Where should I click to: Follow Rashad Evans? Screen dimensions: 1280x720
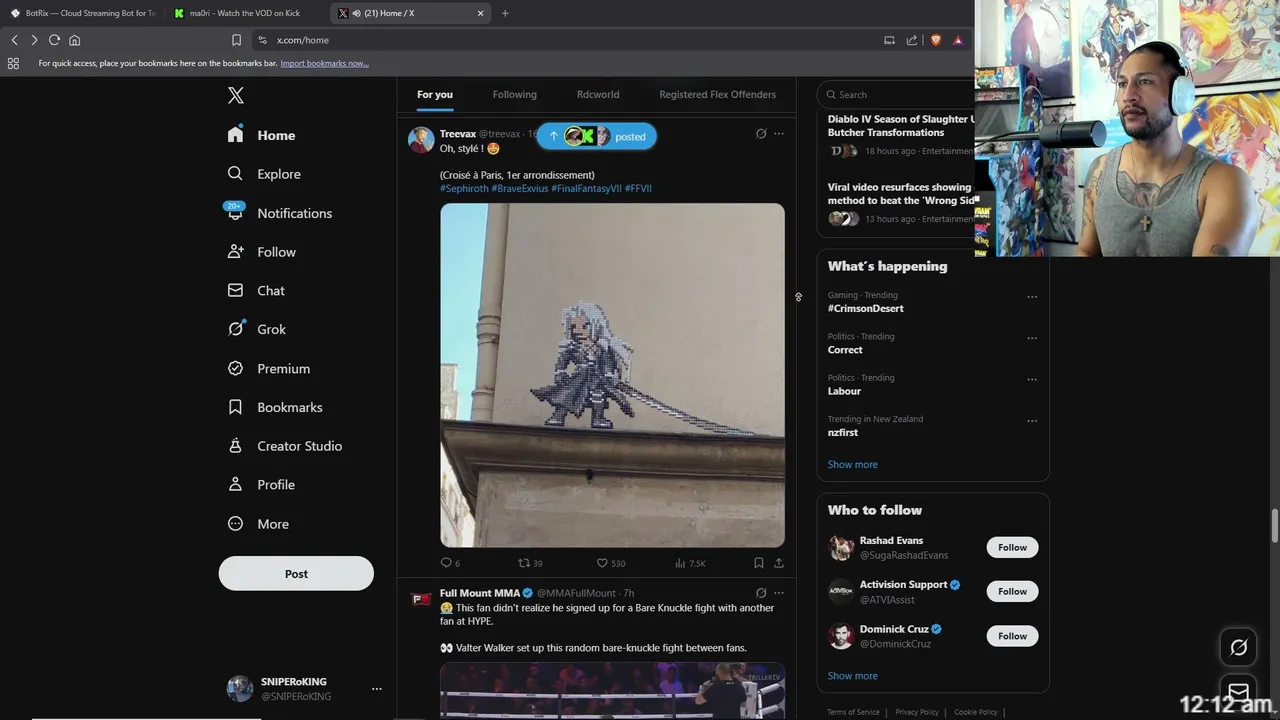point(1012,547)
